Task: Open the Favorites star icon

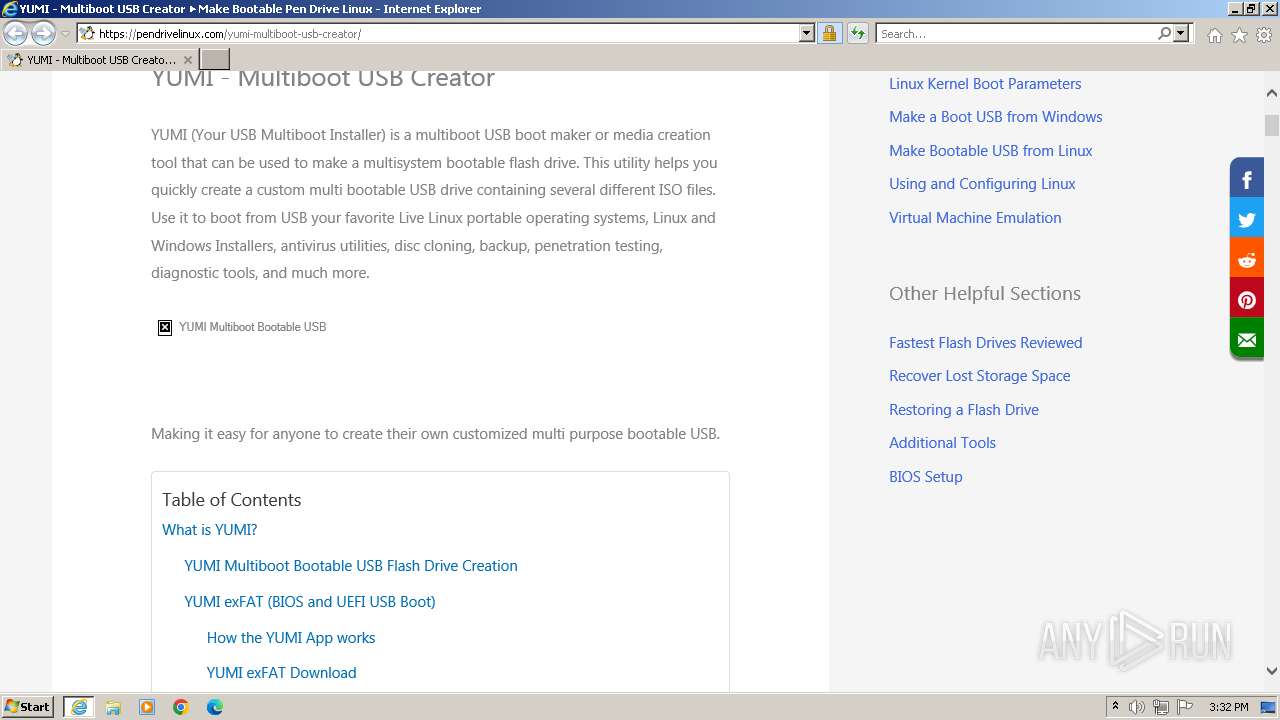Action: tap(1239, 35)
